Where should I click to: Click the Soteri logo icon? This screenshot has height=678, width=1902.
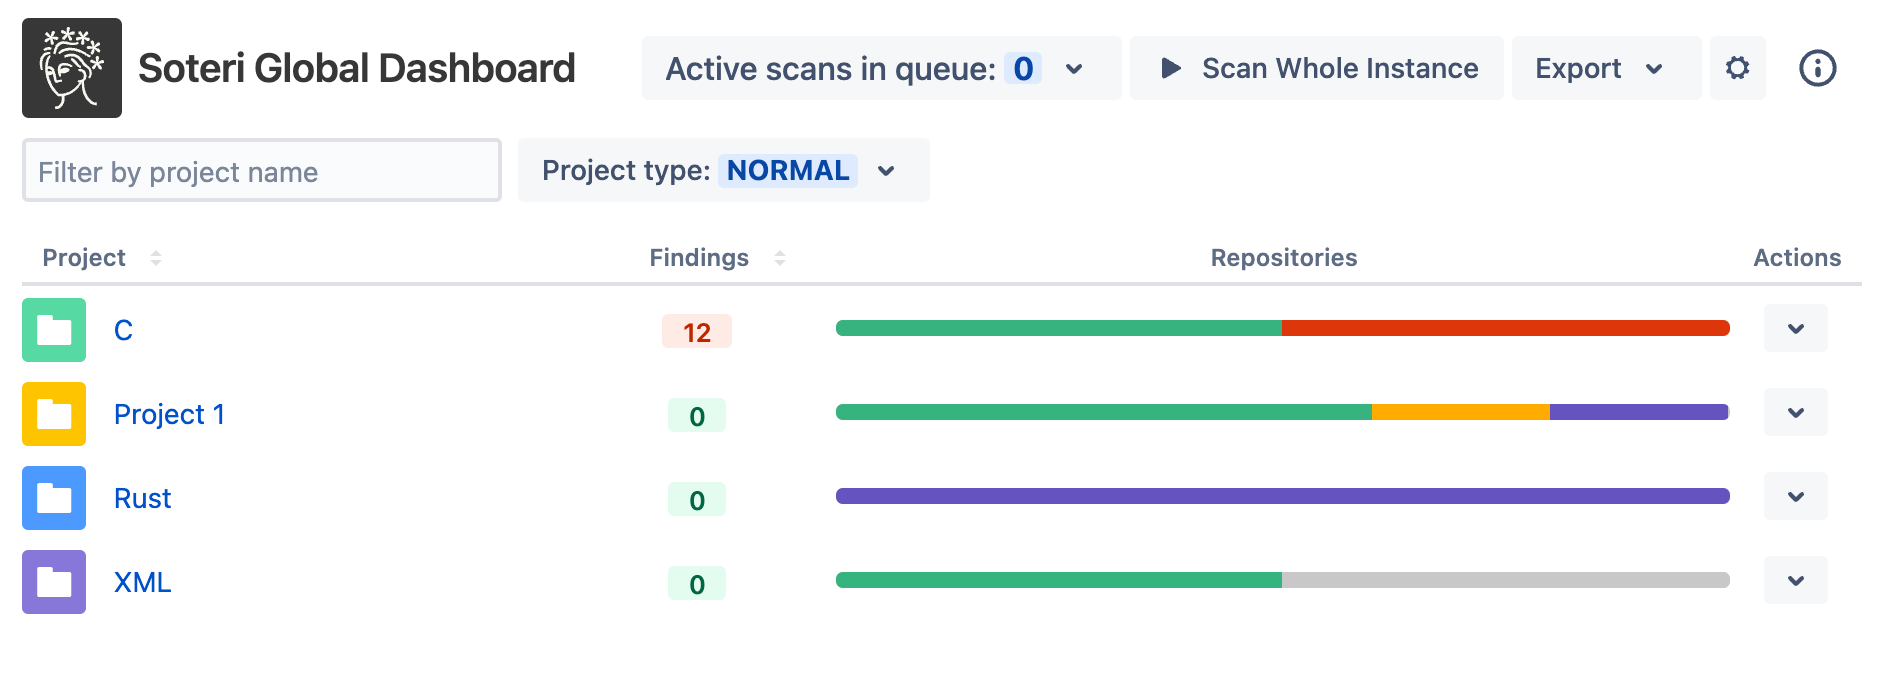tap(72, 68)
